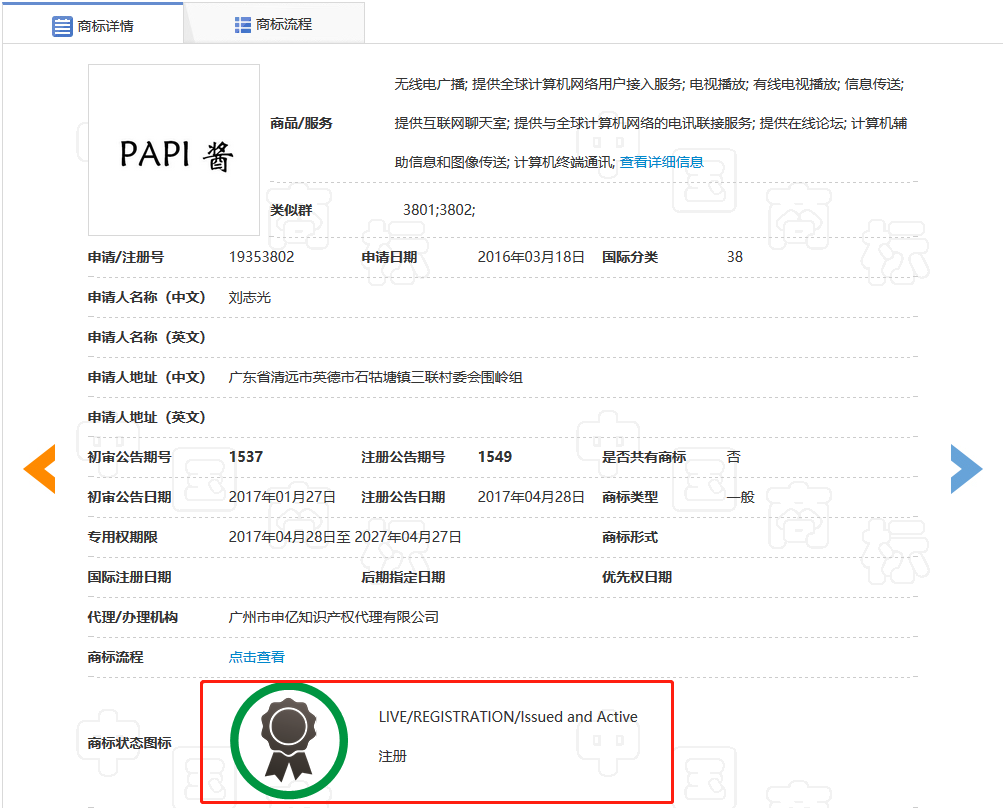This screenshot has height=808, width=1003.
Task: Click the 优先权日期 label
Action: (x=636, y=577)
